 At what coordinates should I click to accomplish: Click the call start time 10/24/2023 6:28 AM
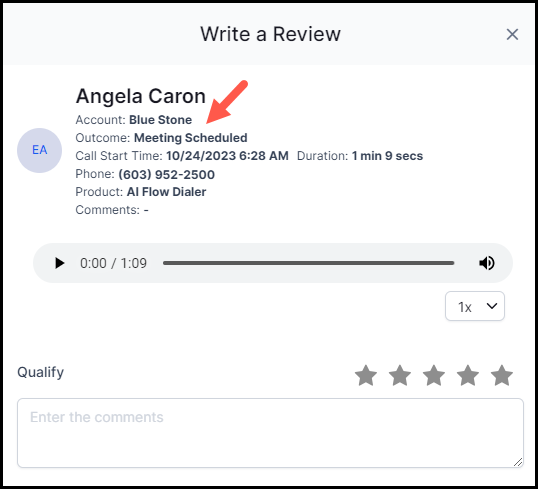[227, 156]
